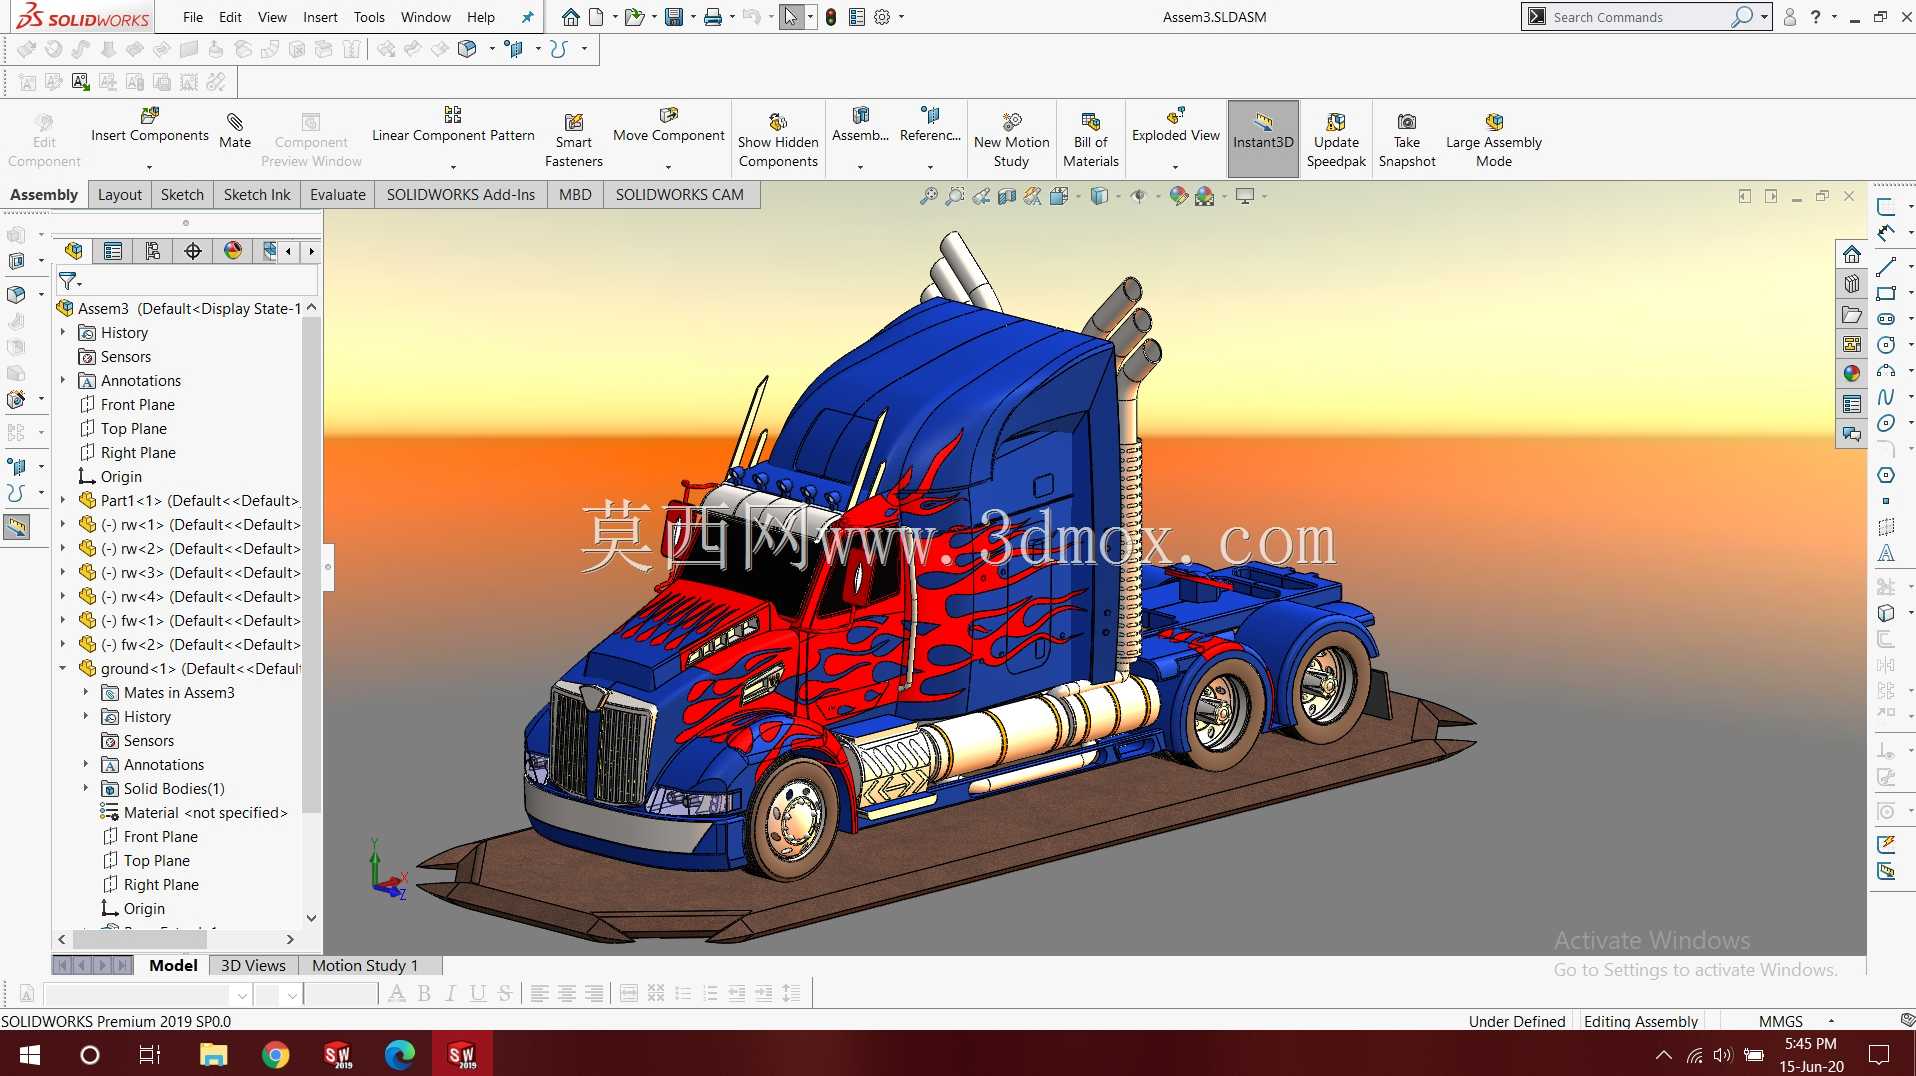Click Update Speedpak
Viewport: 1916px width, 1076px height.
(1336, 140)
